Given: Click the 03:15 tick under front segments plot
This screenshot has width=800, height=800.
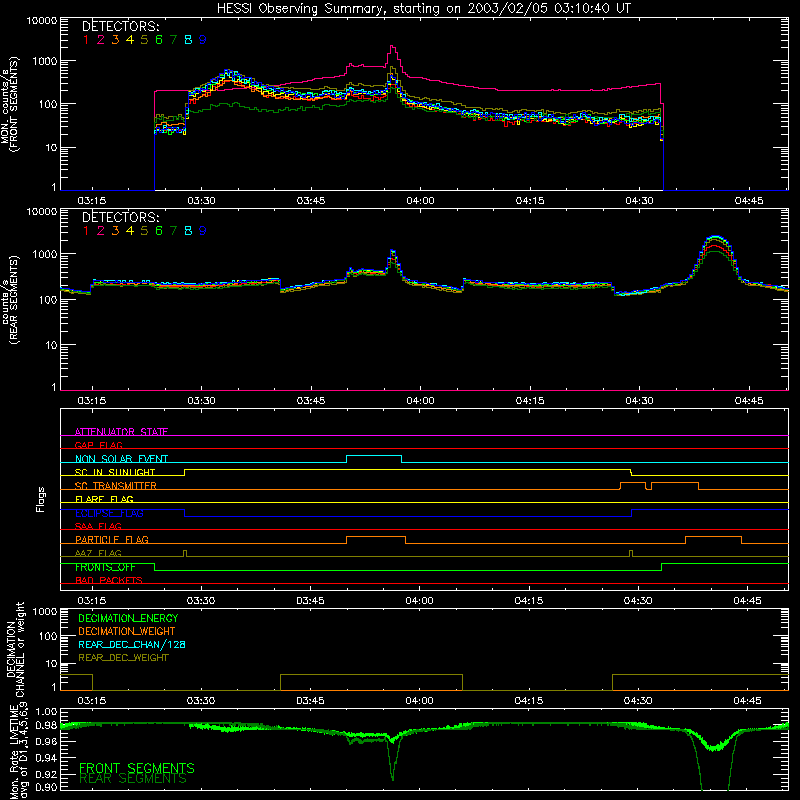Looking at the screenshot, I should click(x=92, y=201).
